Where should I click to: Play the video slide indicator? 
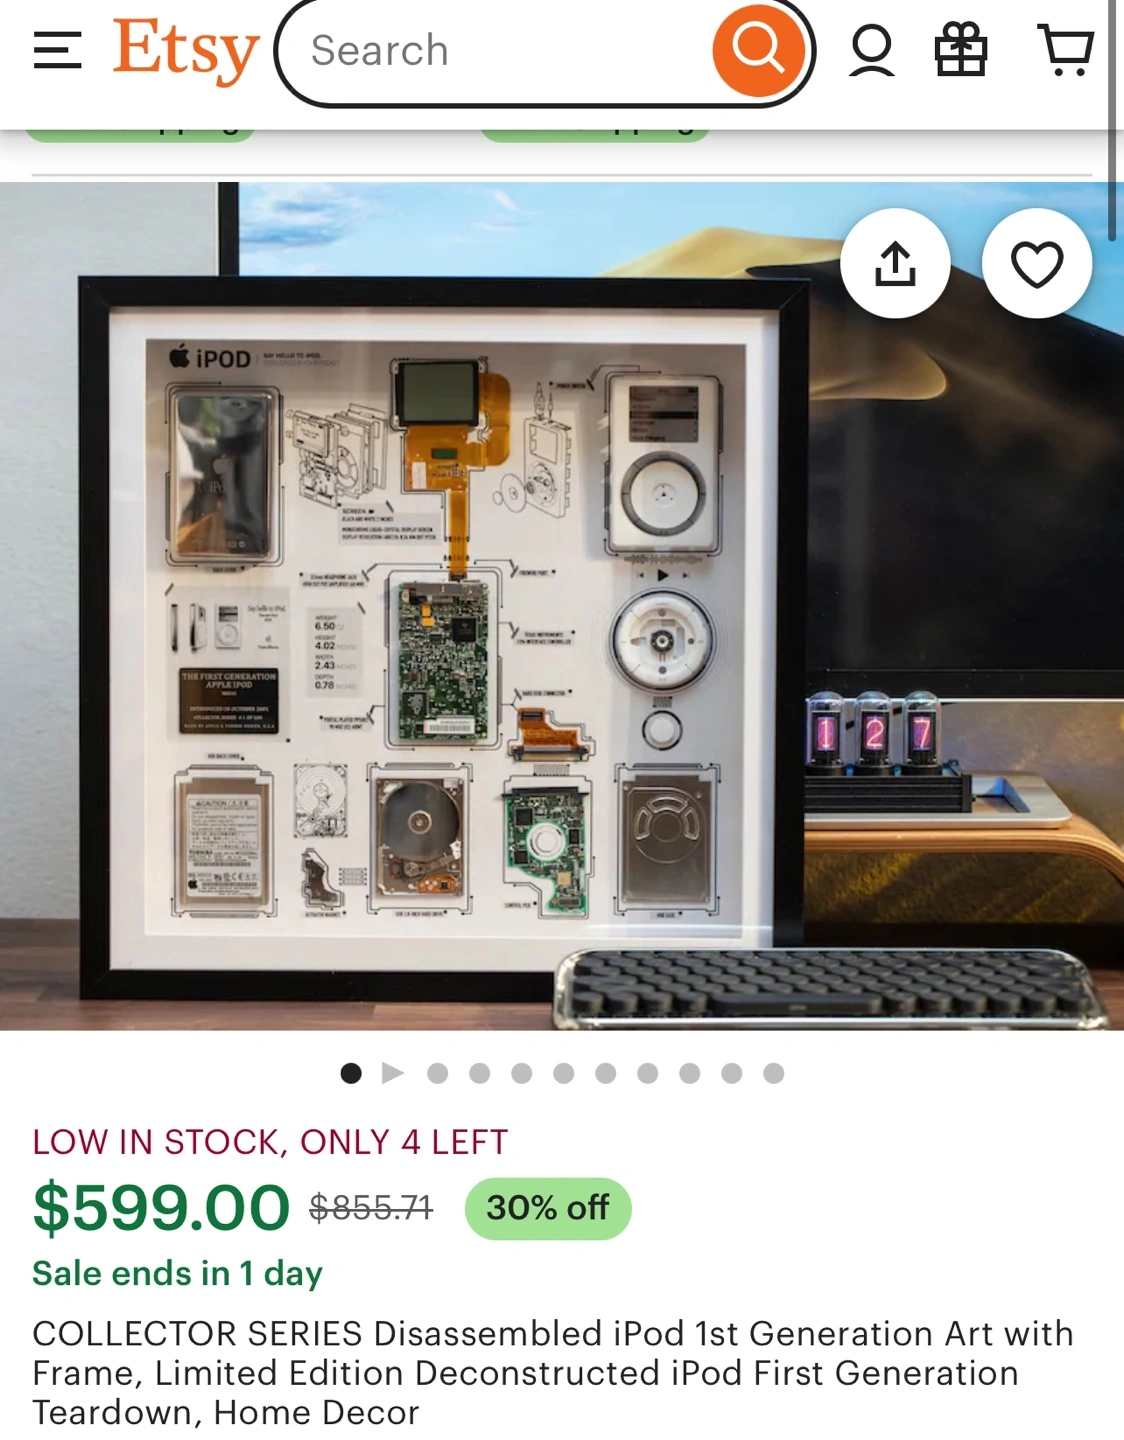(x=393, y=1073)
